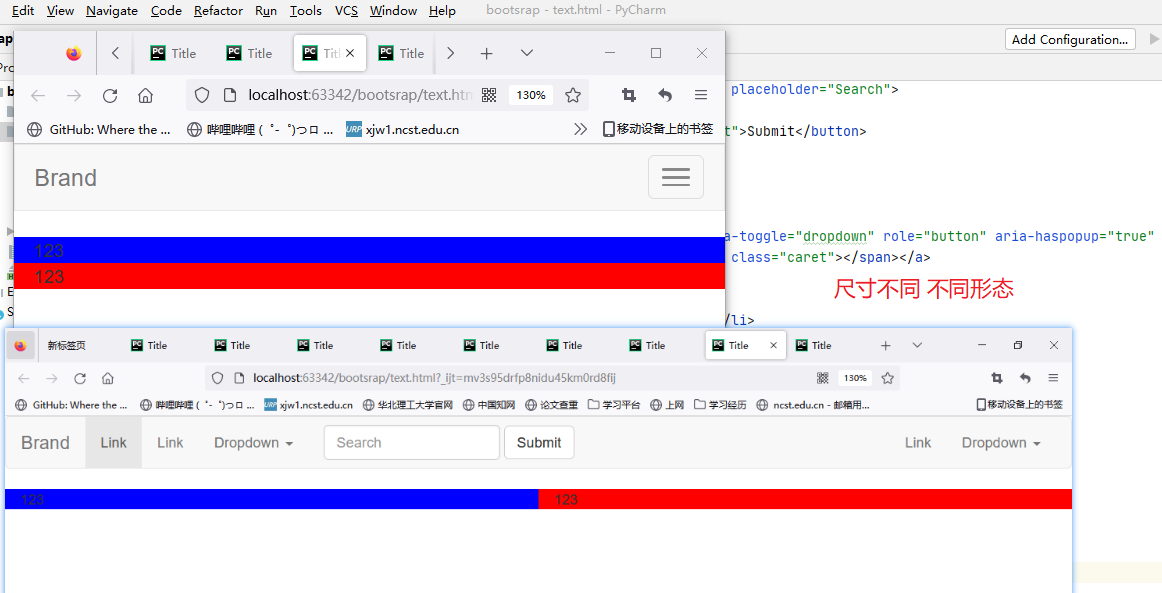Open the 论文查重 bookmark in lower browser
The image size is (1162, 593).
[x=551, y=405]
